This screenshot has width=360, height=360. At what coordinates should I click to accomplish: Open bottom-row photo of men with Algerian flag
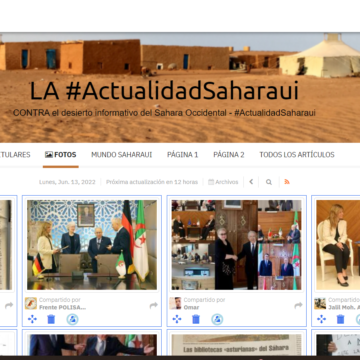[92, 345]
